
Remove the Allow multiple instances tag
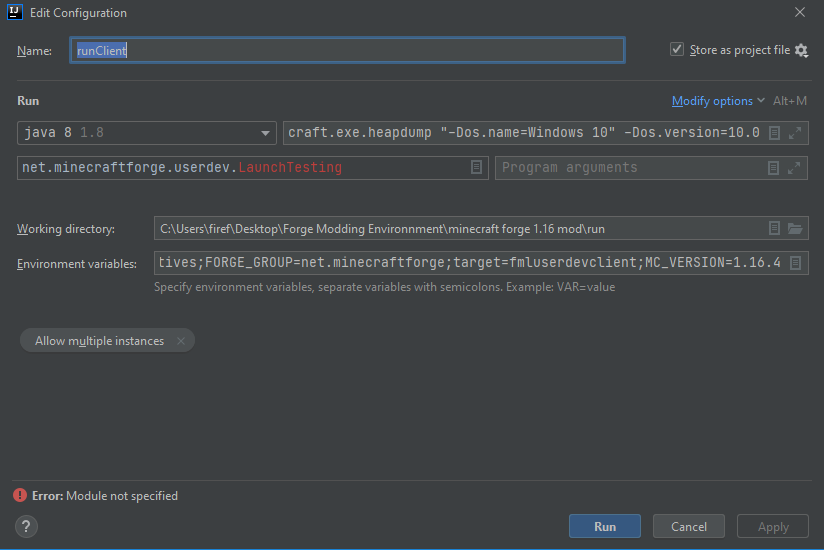click(x=181, y=341)
